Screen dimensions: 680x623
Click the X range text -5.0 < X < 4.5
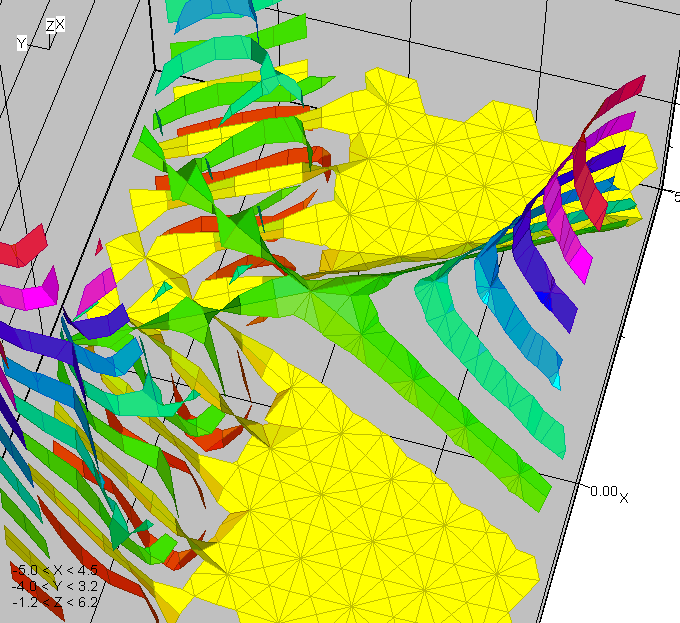click(x=54, y=571)
